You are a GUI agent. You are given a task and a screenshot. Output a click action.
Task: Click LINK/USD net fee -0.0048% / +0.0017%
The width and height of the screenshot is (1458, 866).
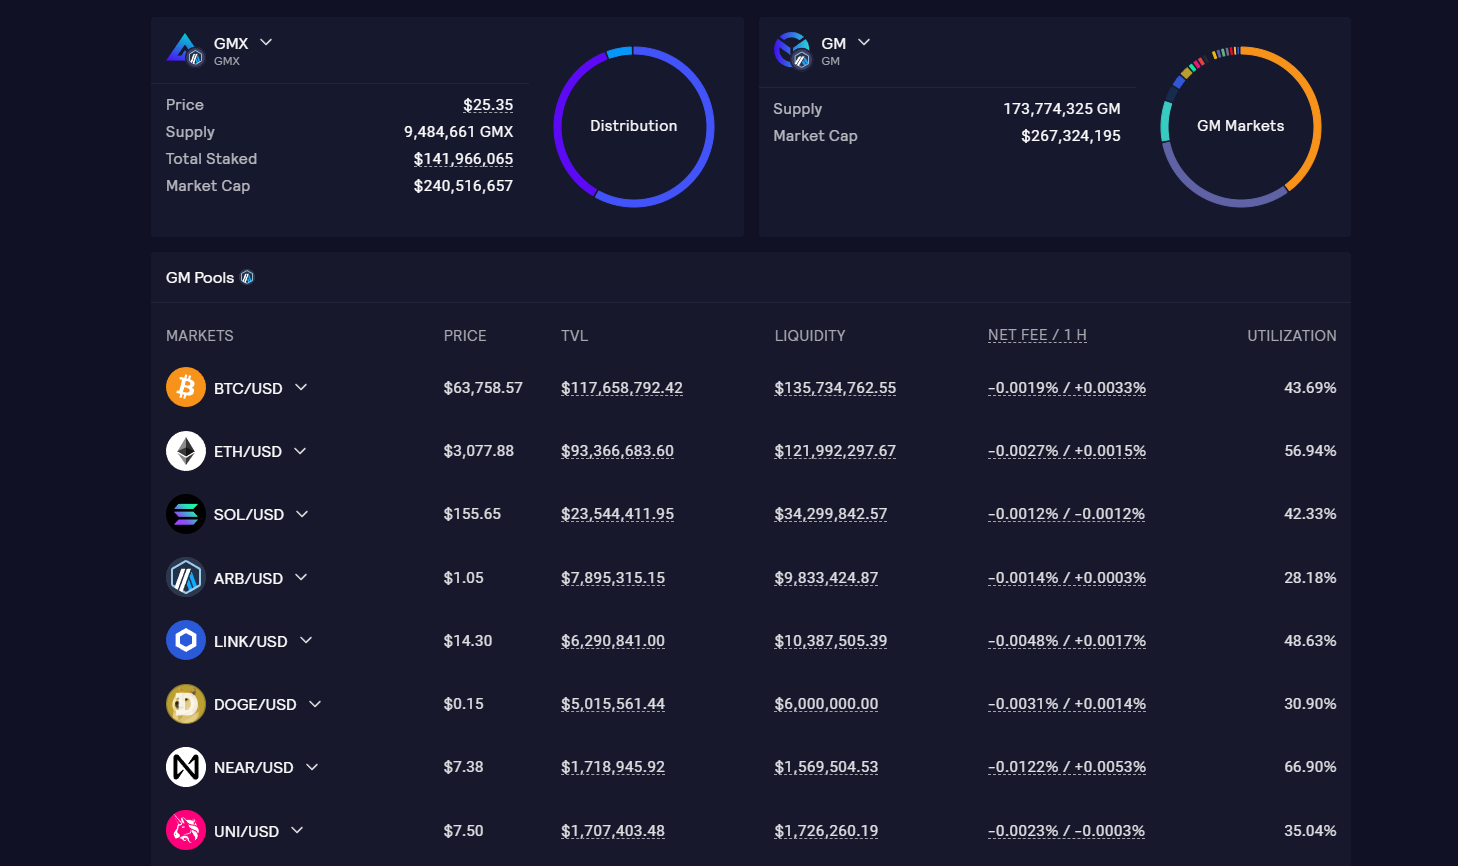[1067, 641]
